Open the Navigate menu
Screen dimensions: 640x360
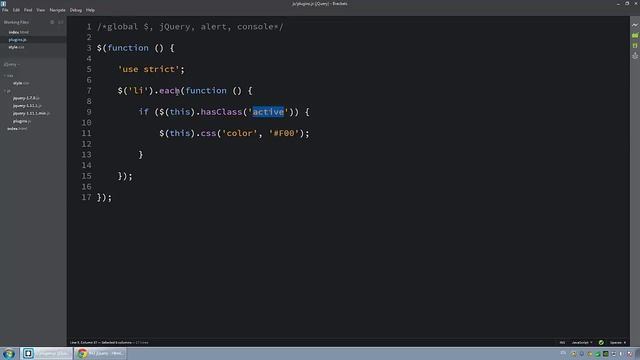point(57,10)
